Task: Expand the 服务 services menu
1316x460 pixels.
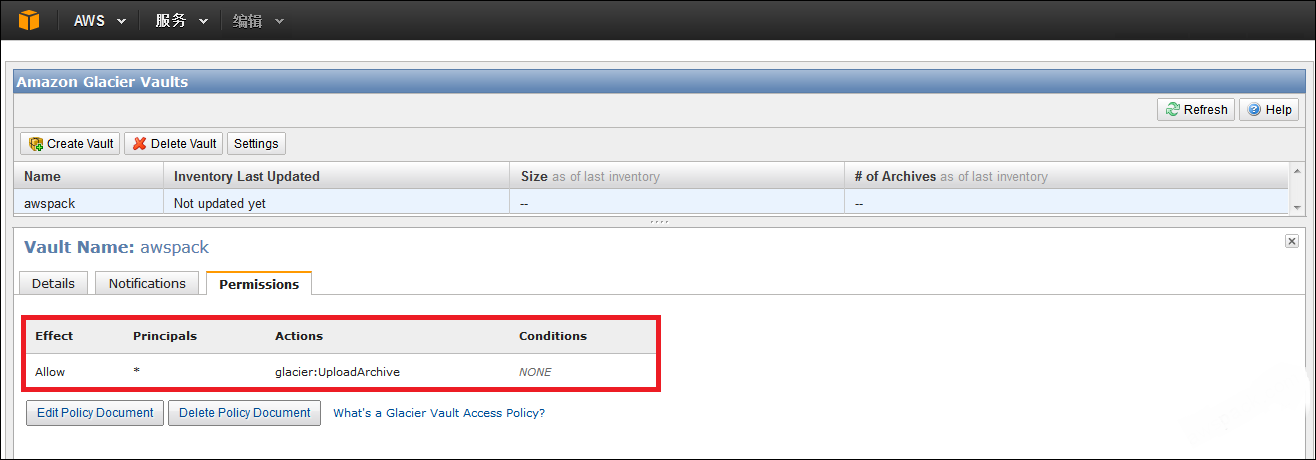Action: [x=181, y=20]
